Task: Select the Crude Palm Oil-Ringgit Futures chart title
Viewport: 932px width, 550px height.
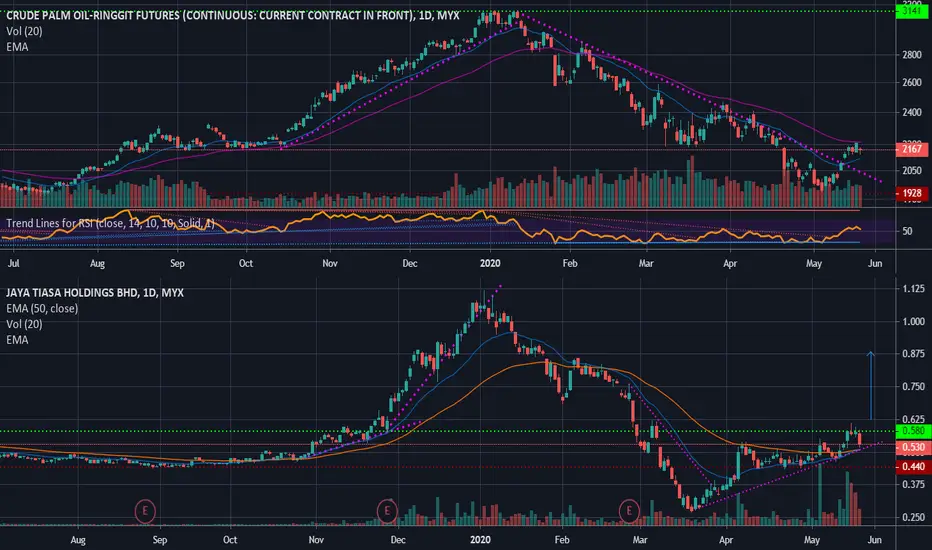Action: [232, 15]
